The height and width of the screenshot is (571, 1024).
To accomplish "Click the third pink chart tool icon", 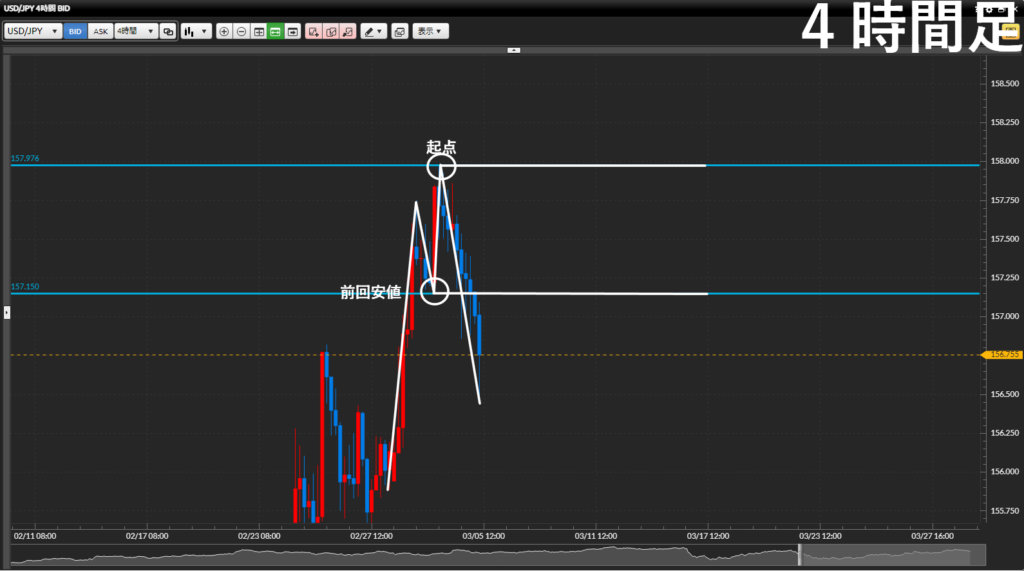I will coord(347,31).
